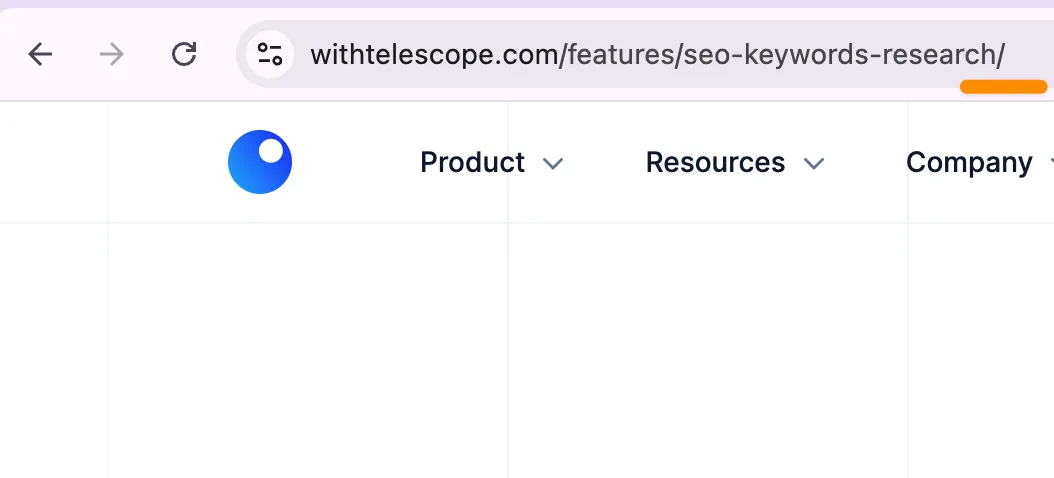Click the greyed forward arrow button
This screenshot has height=478, width=1054.
(x=112, y=54)
